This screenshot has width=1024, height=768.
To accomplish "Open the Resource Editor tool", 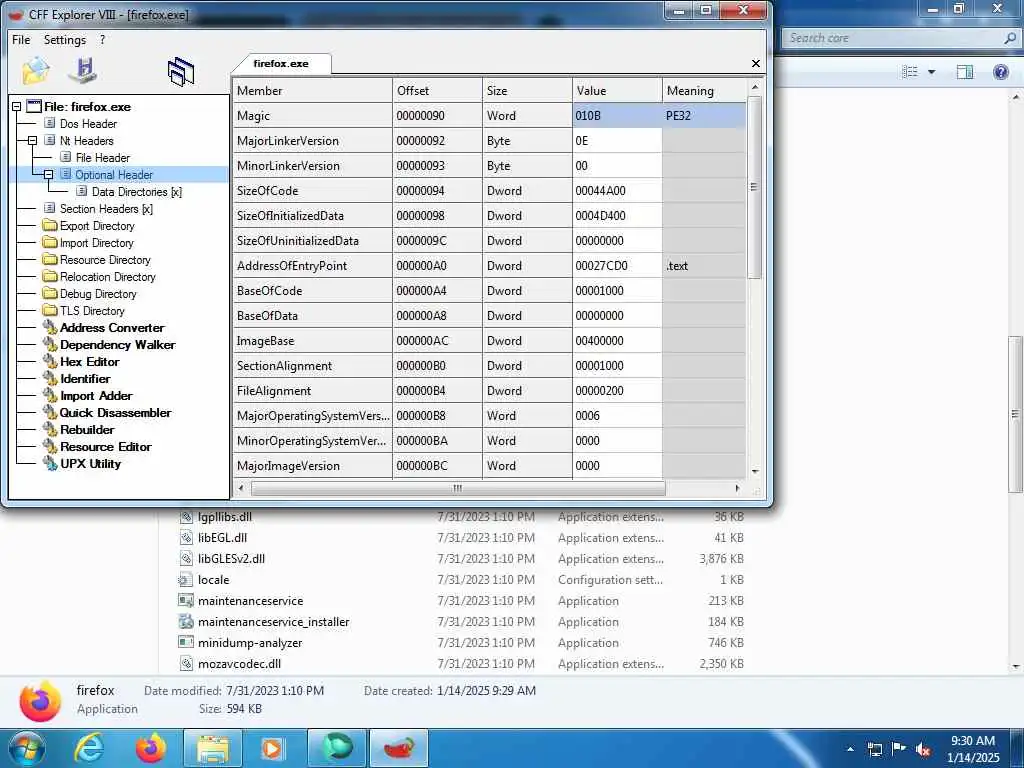I will [105, 447].
